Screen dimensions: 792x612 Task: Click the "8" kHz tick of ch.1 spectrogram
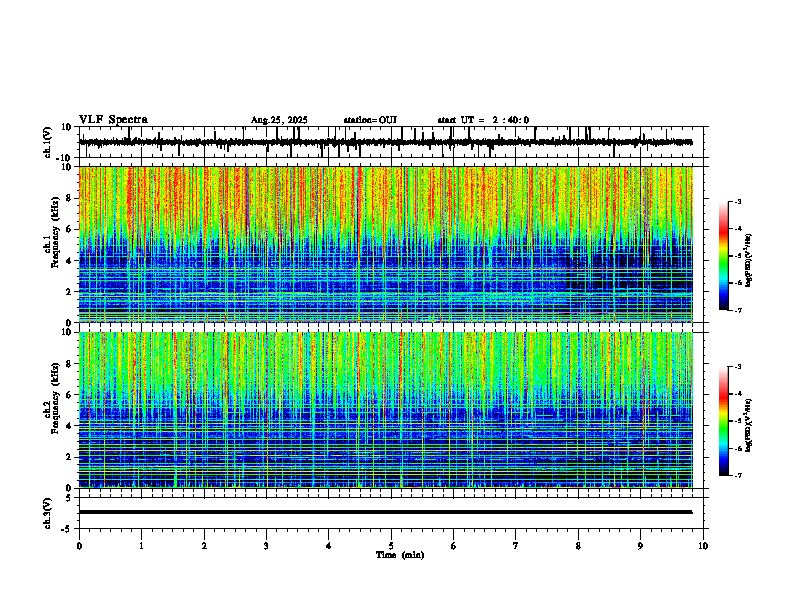coord(70,198)
